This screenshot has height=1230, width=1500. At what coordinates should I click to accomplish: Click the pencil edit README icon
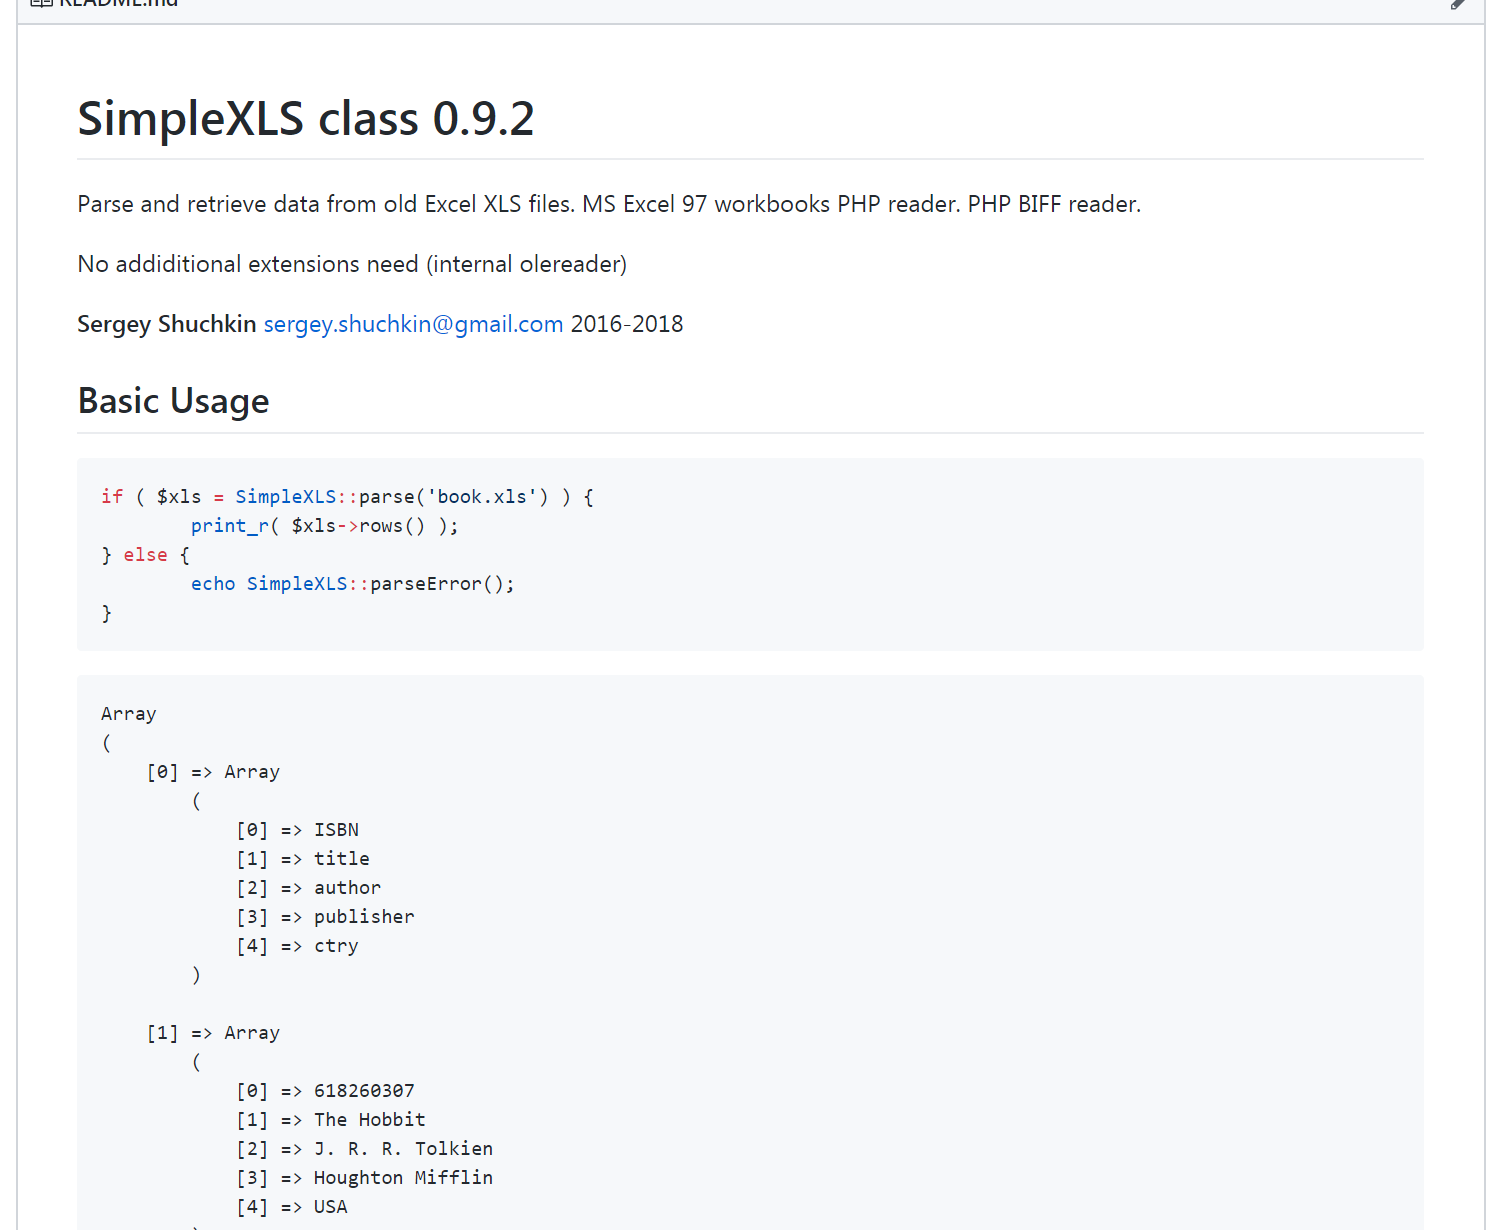pos(1458,3)
